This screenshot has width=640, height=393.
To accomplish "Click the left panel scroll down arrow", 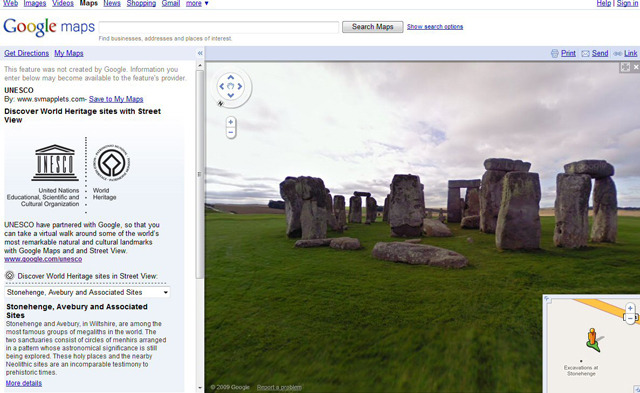I will click(x=200, y=388).
